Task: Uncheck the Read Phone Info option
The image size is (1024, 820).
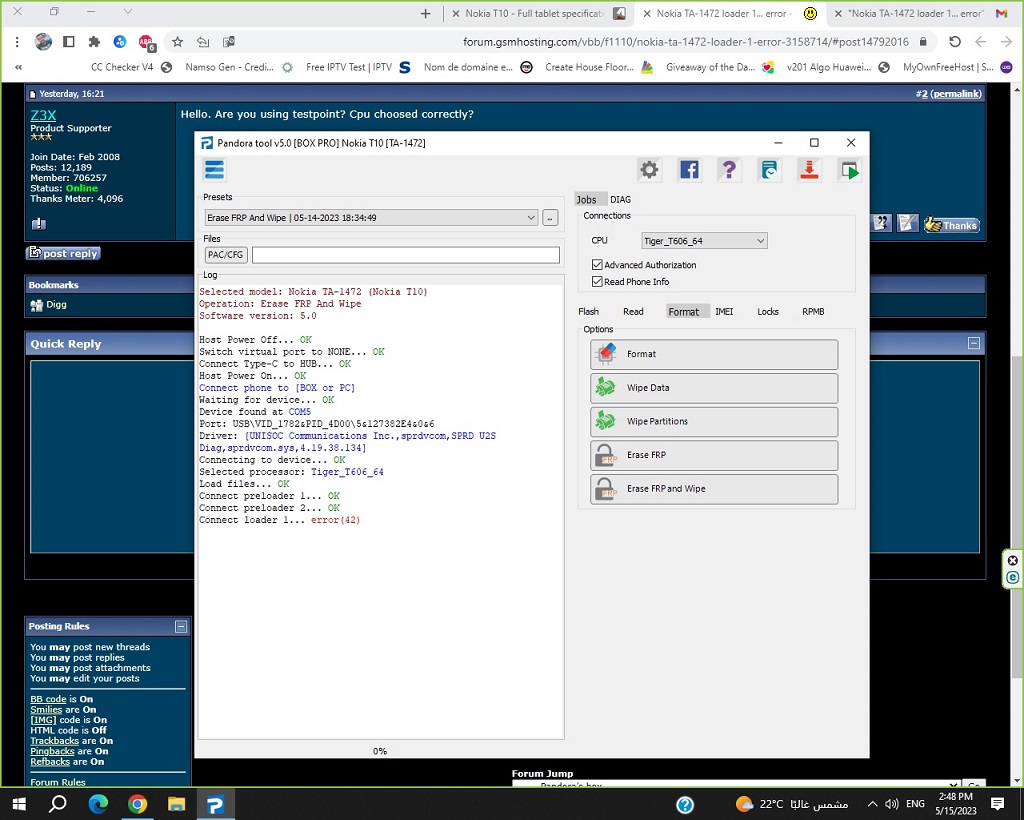Action: click(597, 282)
